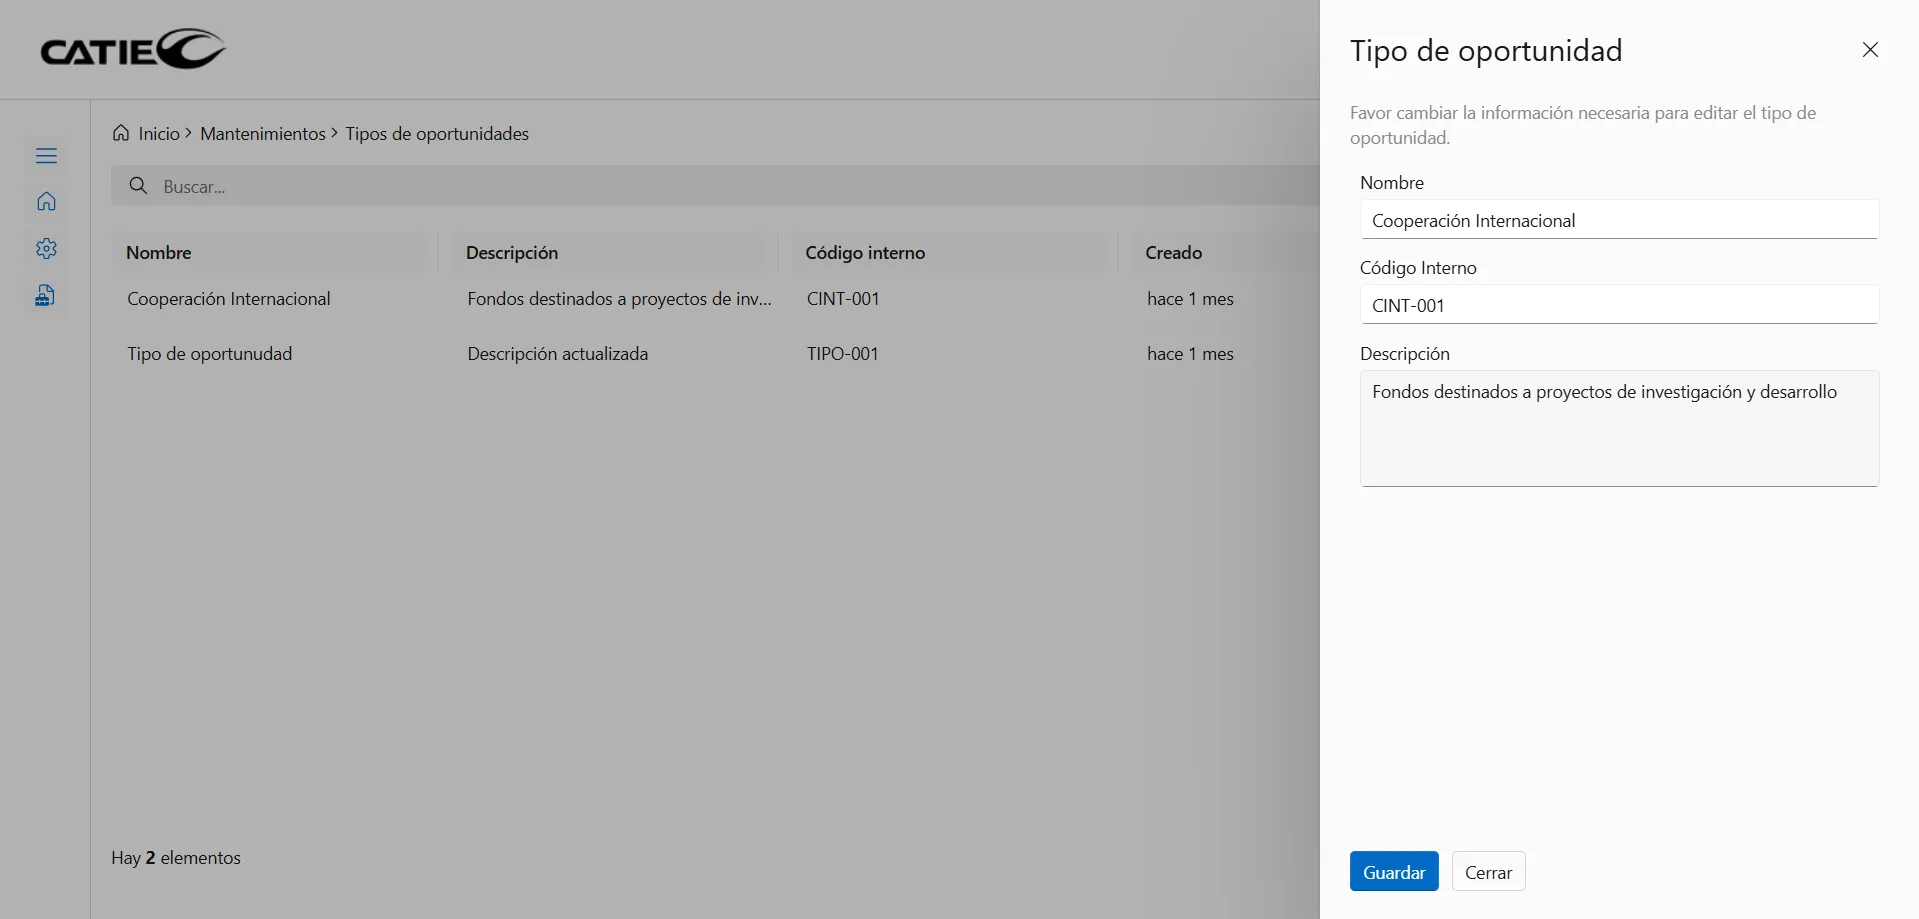Select the Cooperación Internacional table row
This screenshot has width=1919, height=919.
pos(229,299)
